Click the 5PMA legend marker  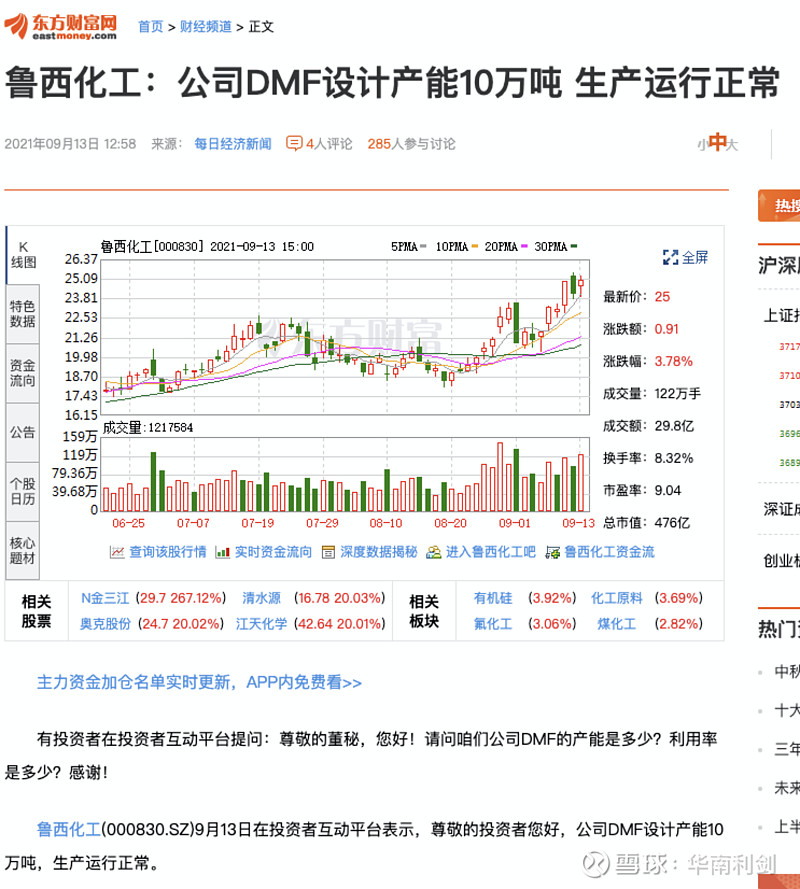pyautogui.click(x=423, y=246)
